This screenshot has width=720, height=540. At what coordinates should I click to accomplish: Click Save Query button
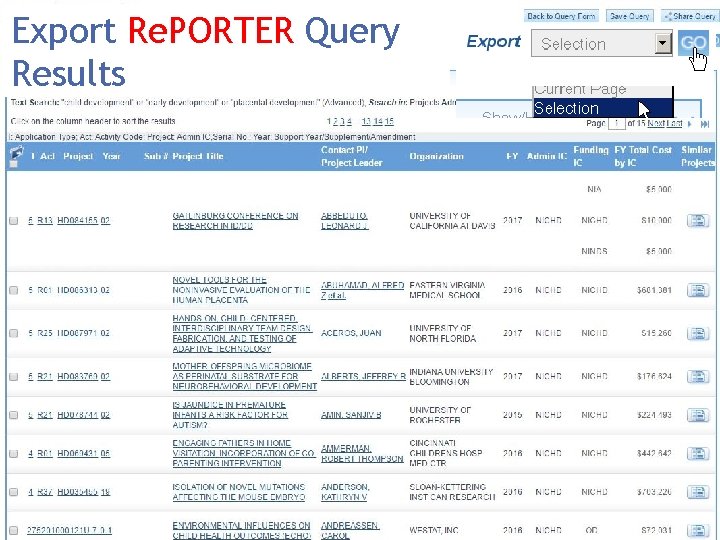629,16
